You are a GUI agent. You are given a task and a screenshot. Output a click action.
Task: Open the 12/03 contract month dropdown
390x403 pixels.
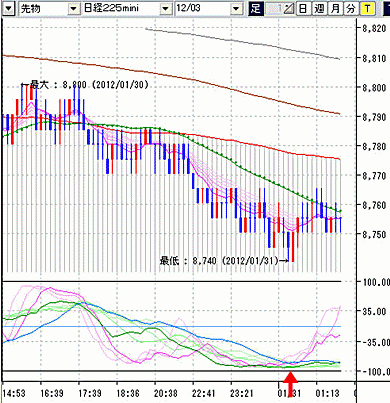(x=236, y=9)
